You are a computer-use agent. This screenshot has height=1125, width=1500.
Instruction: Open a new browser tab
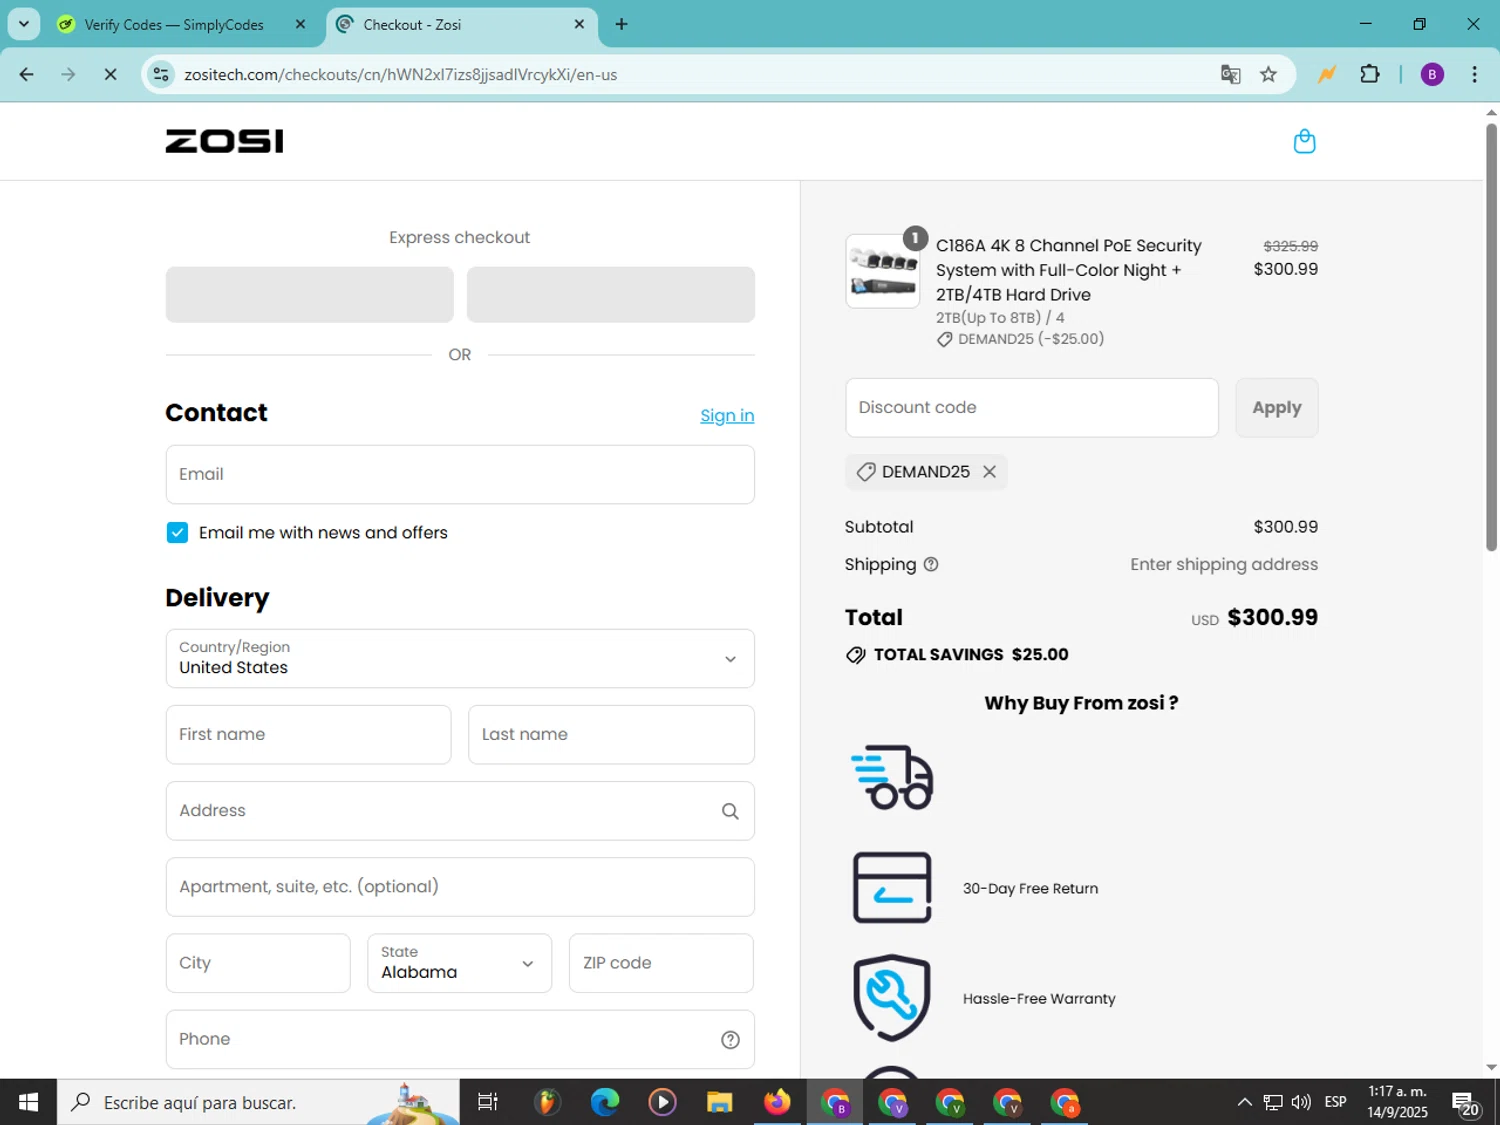(621, 24)
